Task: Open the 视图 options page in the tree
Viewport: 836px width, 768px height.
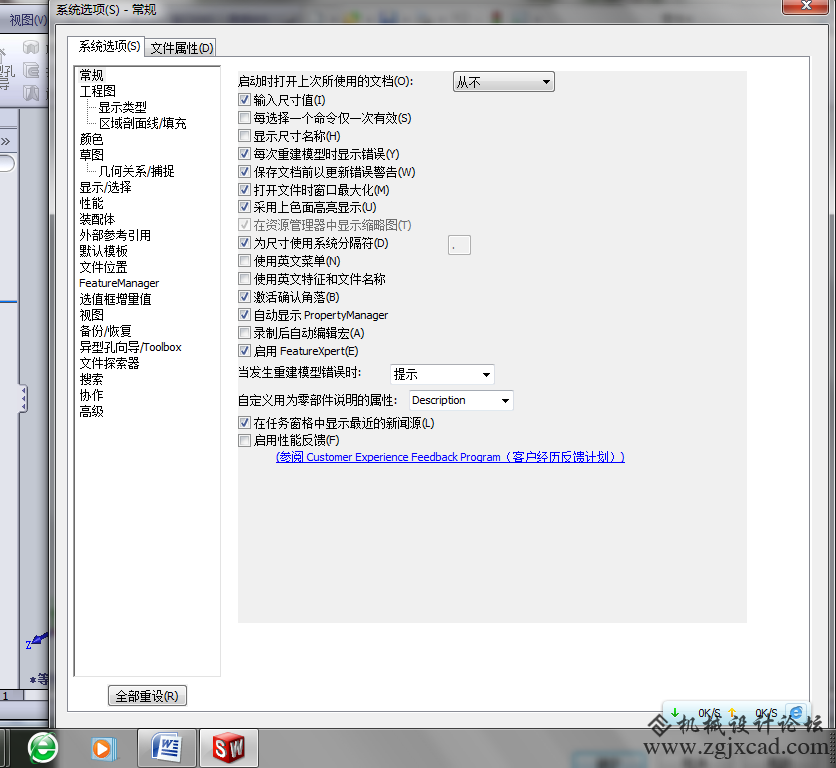Action: click(91, 315)
